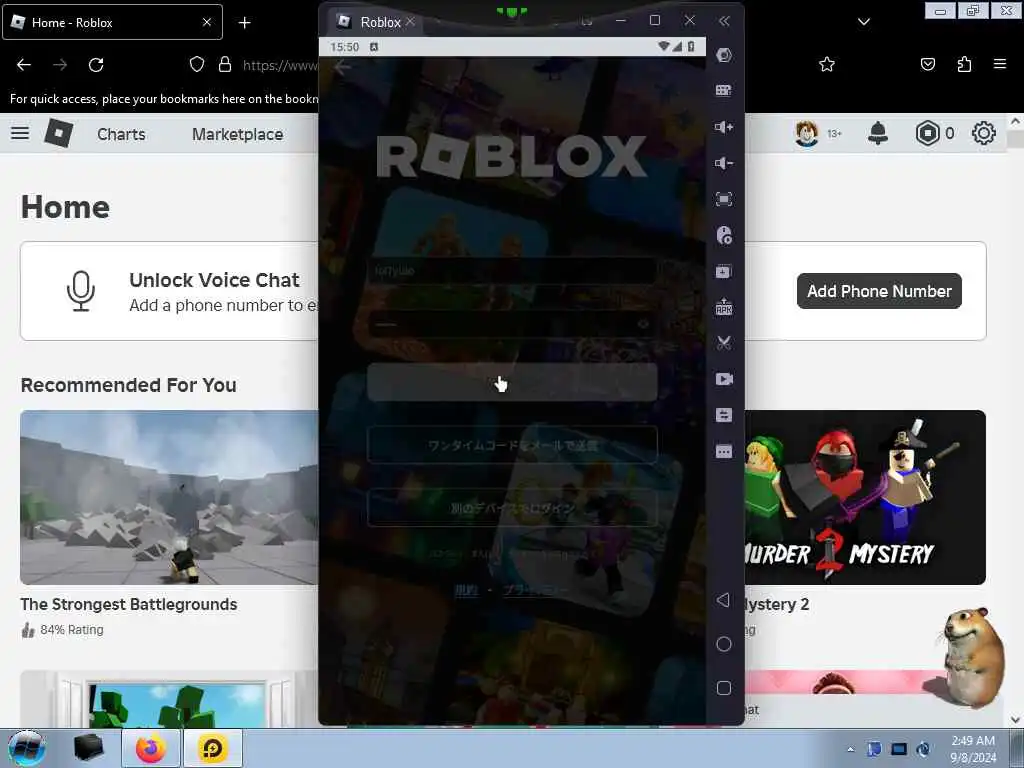Click the log in with another device button
The width and height of the screenshot is (1024, 768).
[512, 508]
